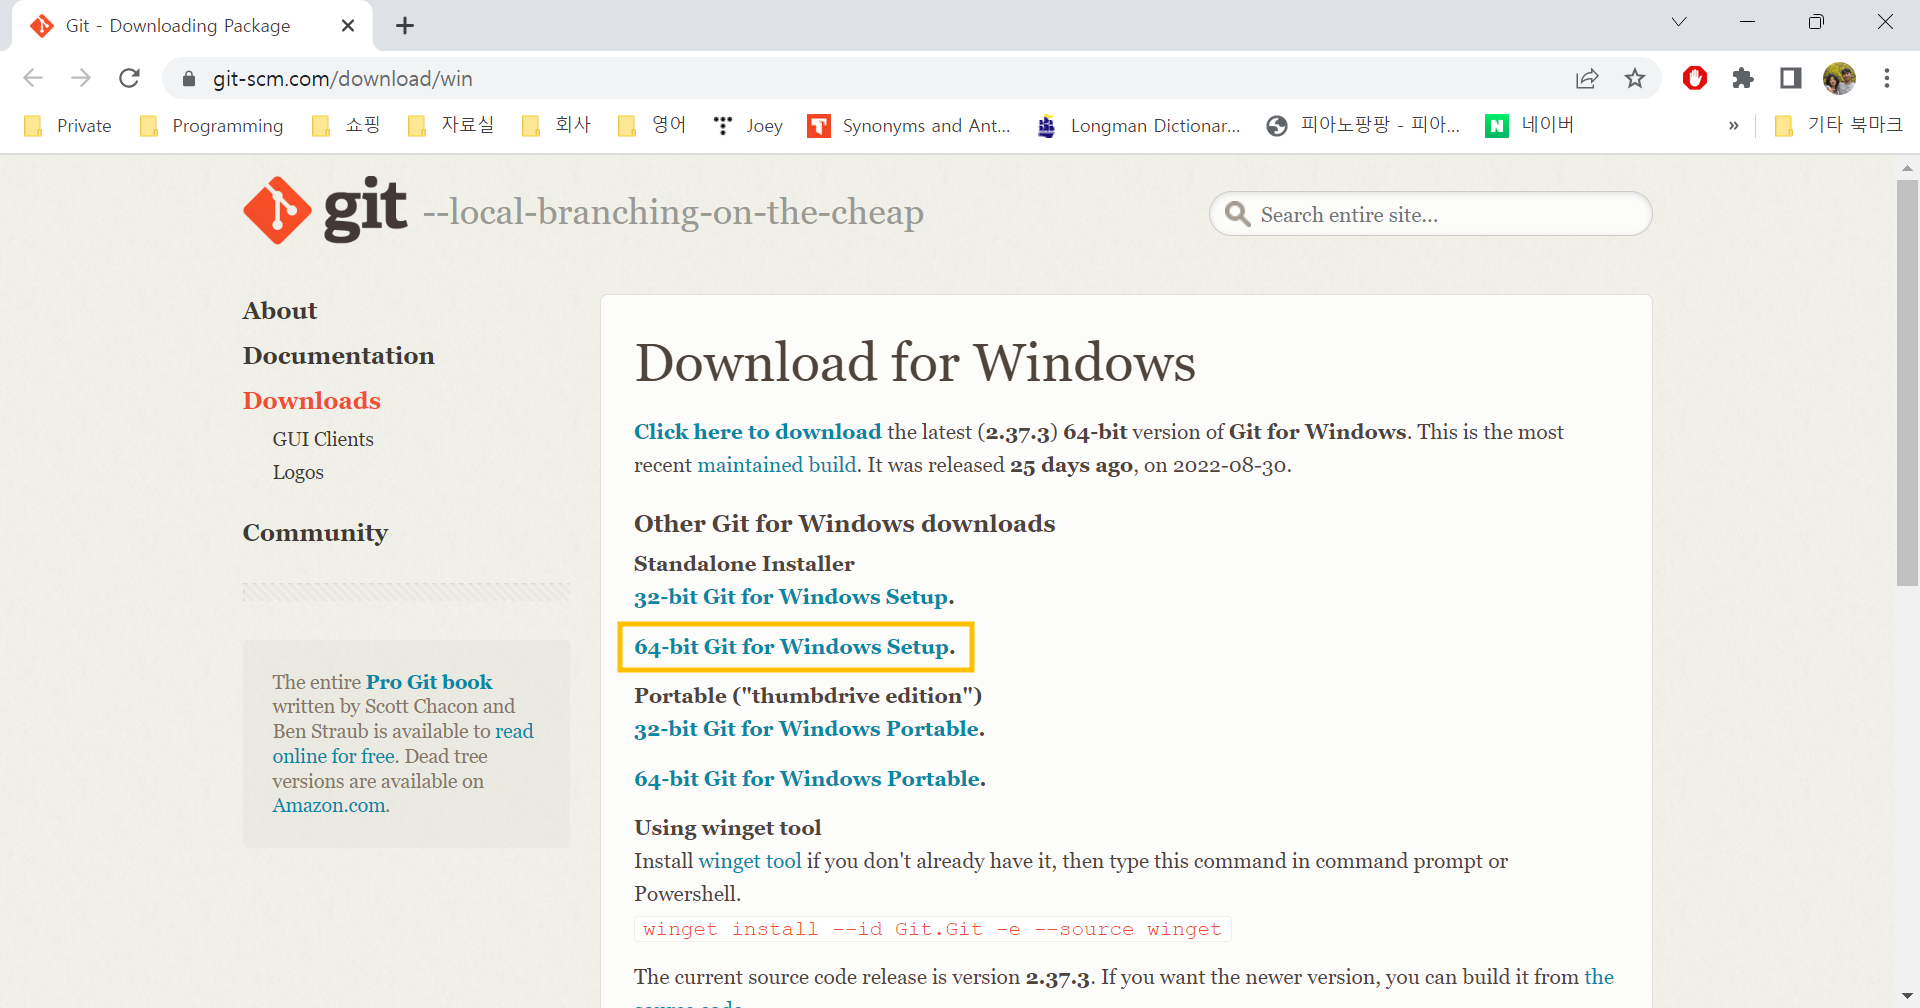
Task: Open the Joey bookmark
Action: pos(748,126)
